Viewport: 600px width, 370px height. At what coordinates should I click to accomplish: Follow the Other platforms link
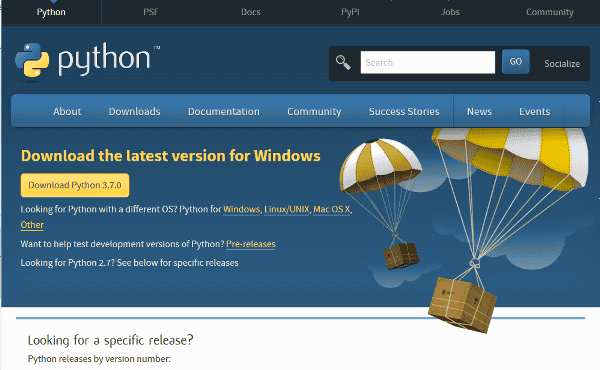point(32,225)
